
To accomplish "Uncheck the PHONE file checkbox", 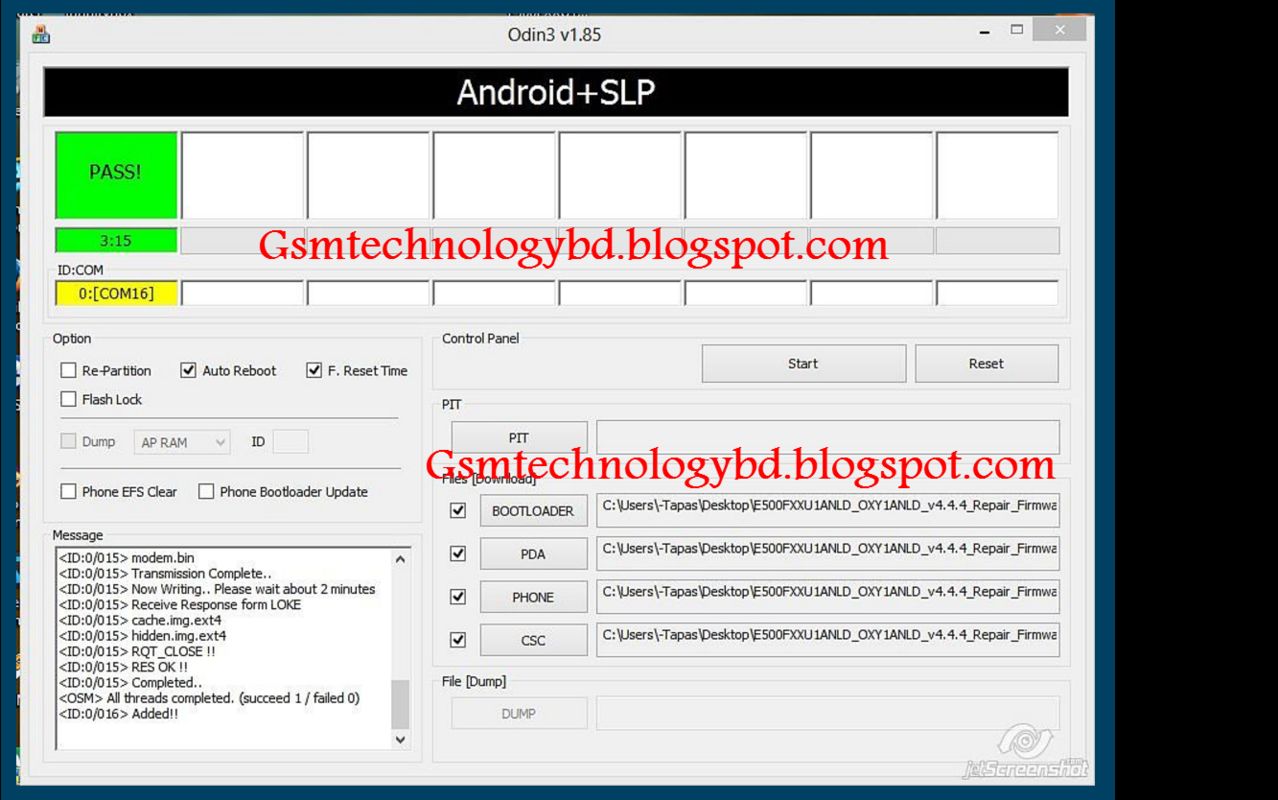I will point(458,597).
